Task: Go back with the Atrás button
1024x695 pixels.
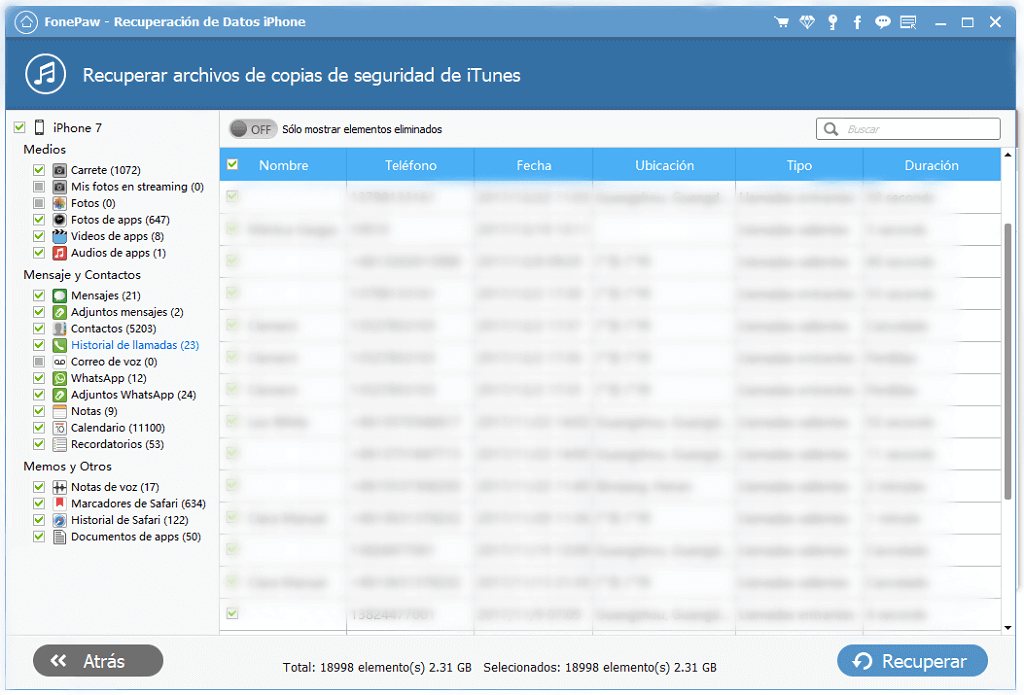Action: click(98, 661)
